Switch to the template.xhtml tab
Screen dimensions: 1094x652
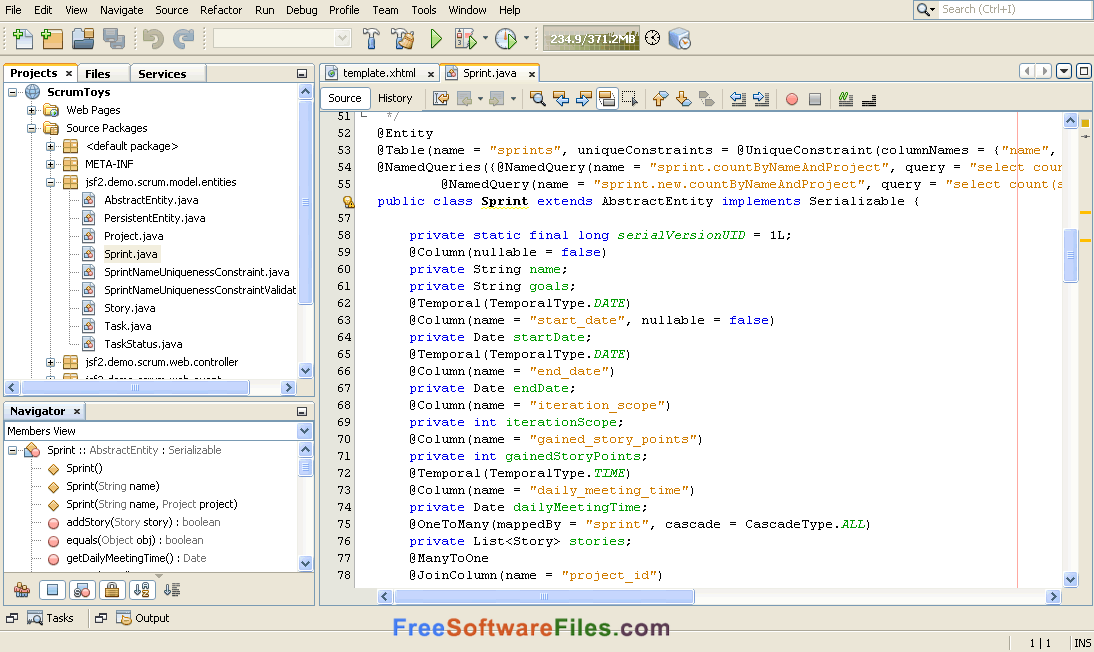coord(380,72)
